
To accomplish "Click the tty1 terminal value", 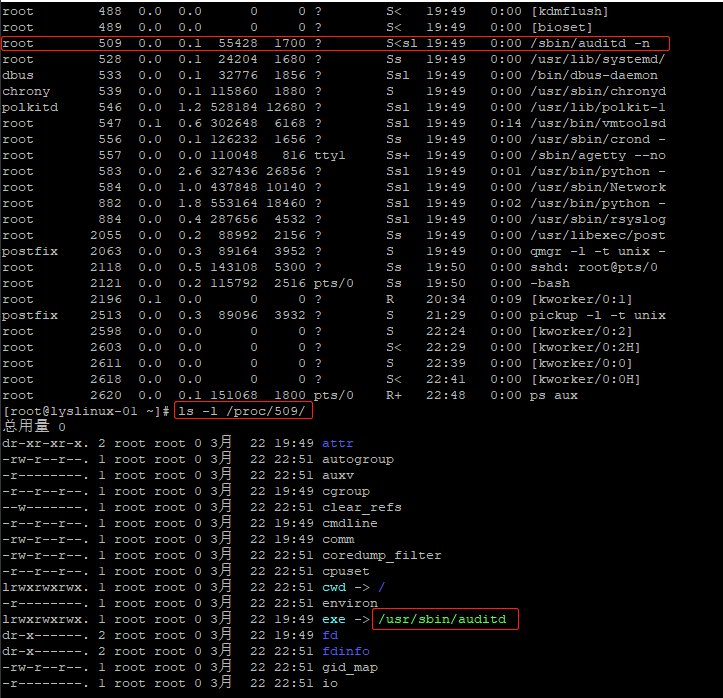I will click(x=329, y=155).
